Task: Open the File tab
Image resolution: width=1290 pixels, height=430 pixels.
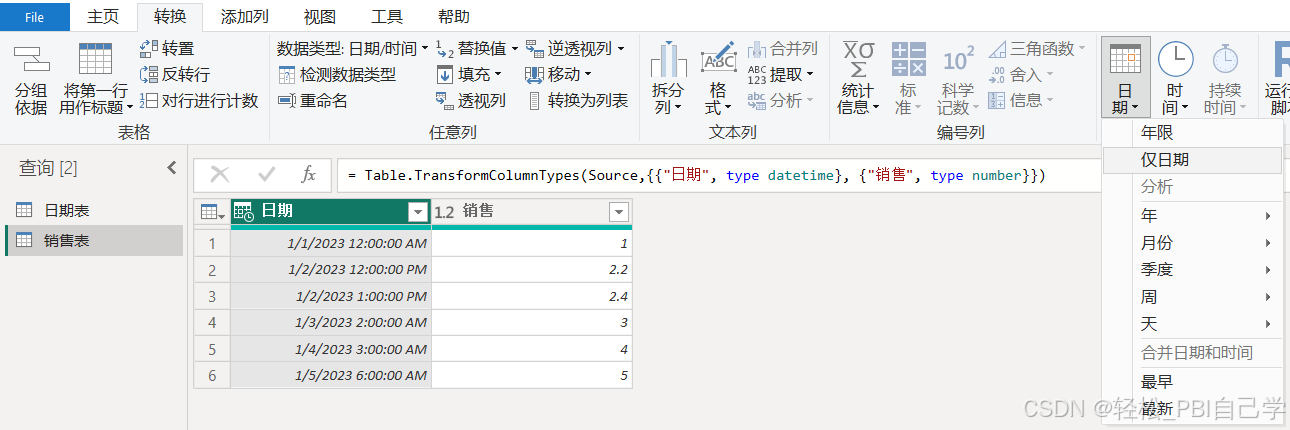Action: pyautogui.click(x=34, y=16)
